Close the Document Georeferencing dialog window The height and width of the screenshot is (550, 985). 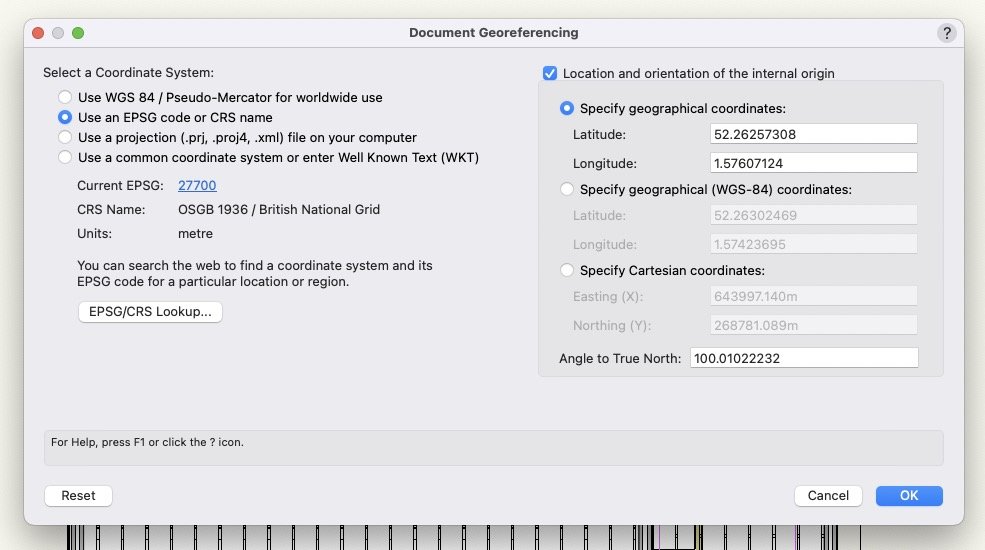39,33
